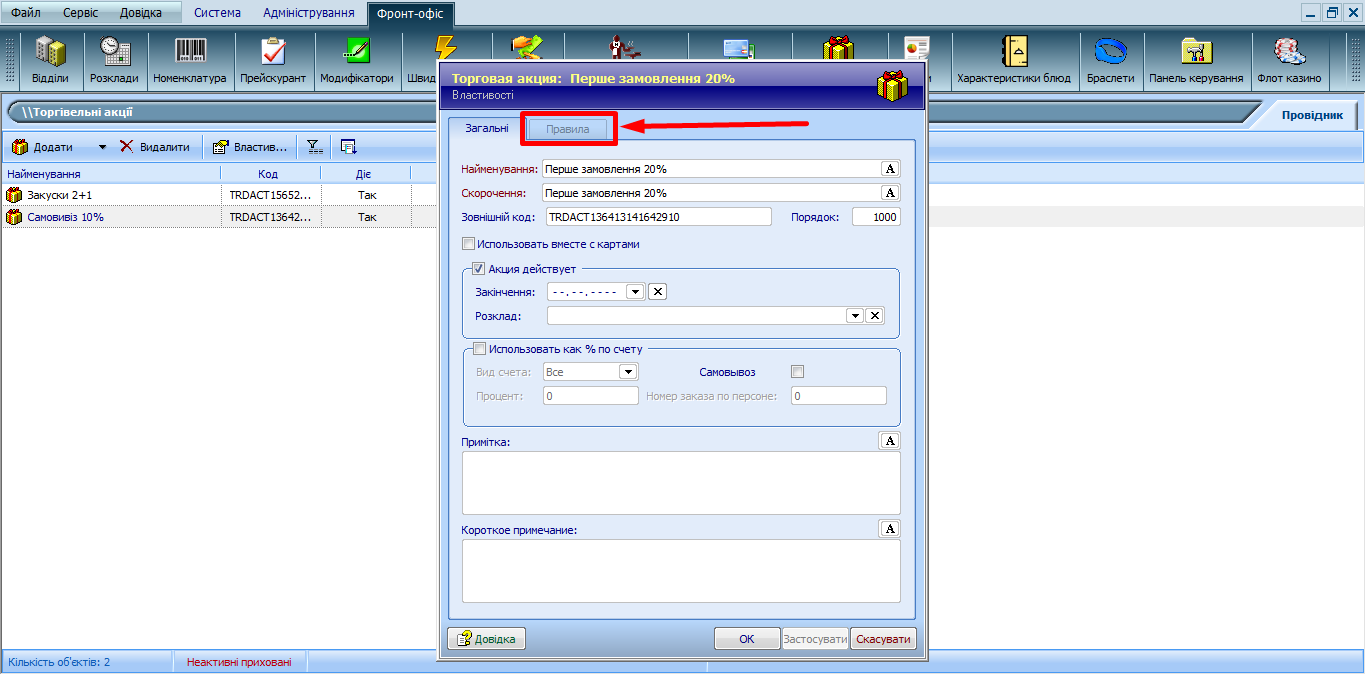Expand the Додати button dropdown arrow

click(102, 147)
